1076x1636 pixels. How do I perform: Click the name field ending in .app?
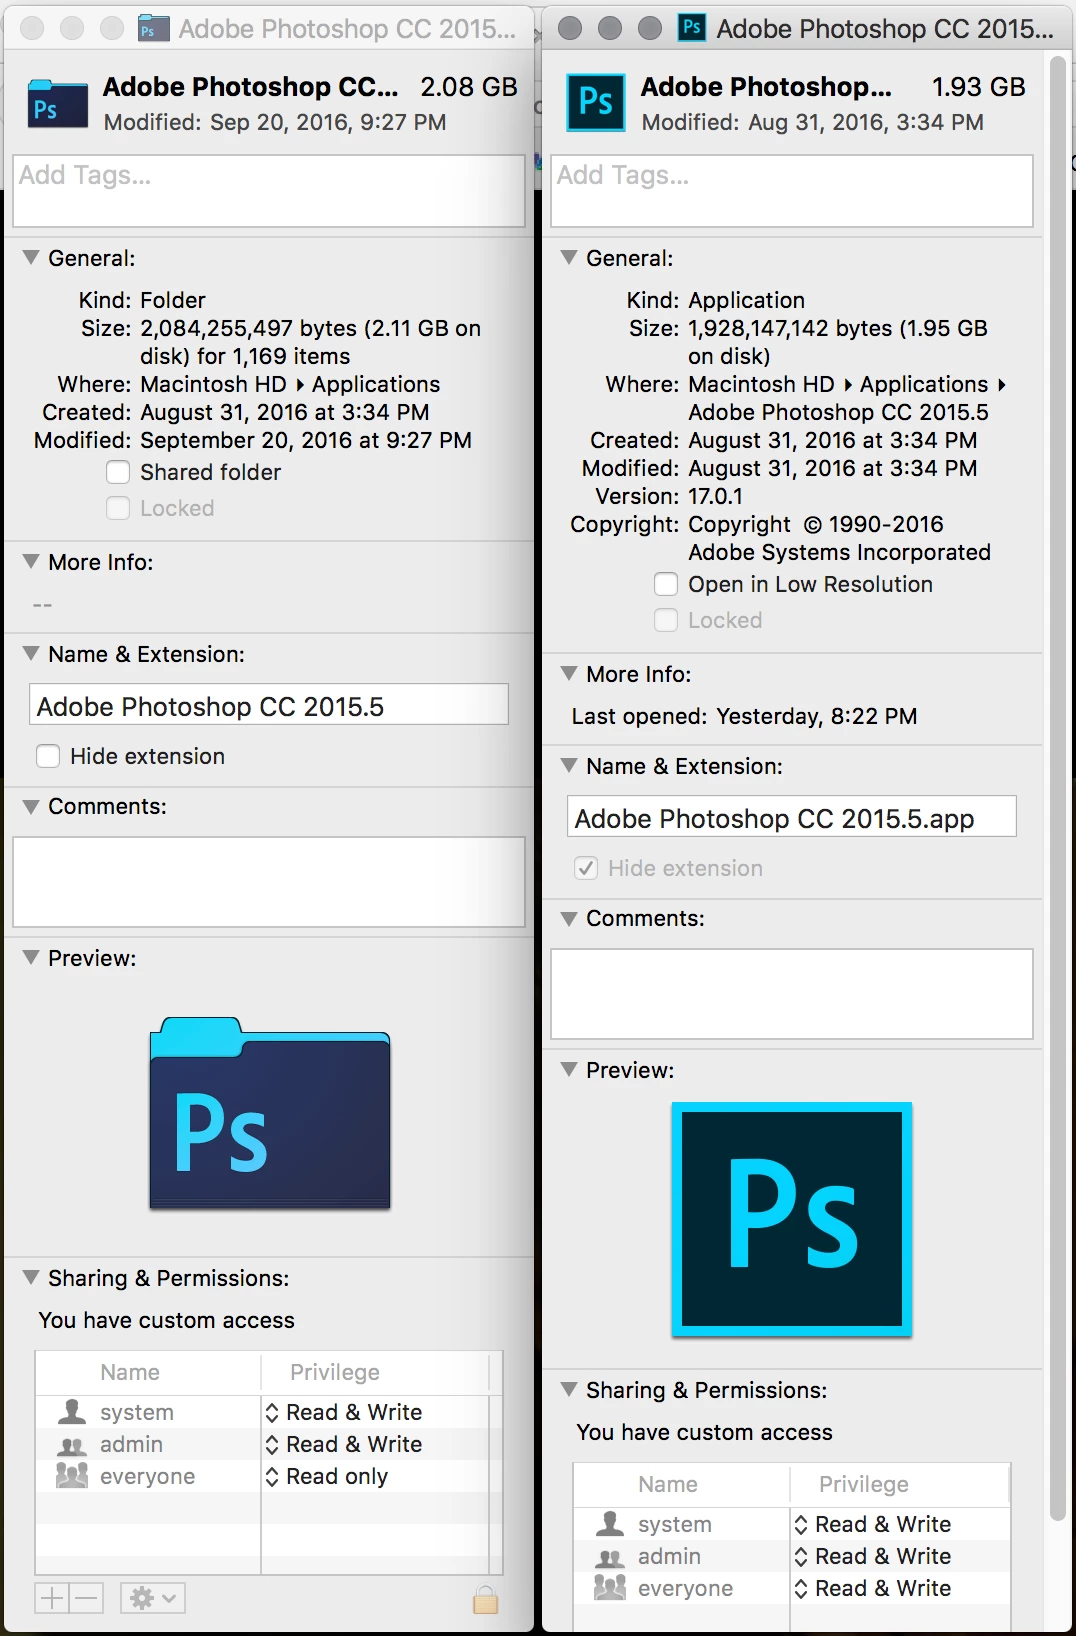[792, 817]
